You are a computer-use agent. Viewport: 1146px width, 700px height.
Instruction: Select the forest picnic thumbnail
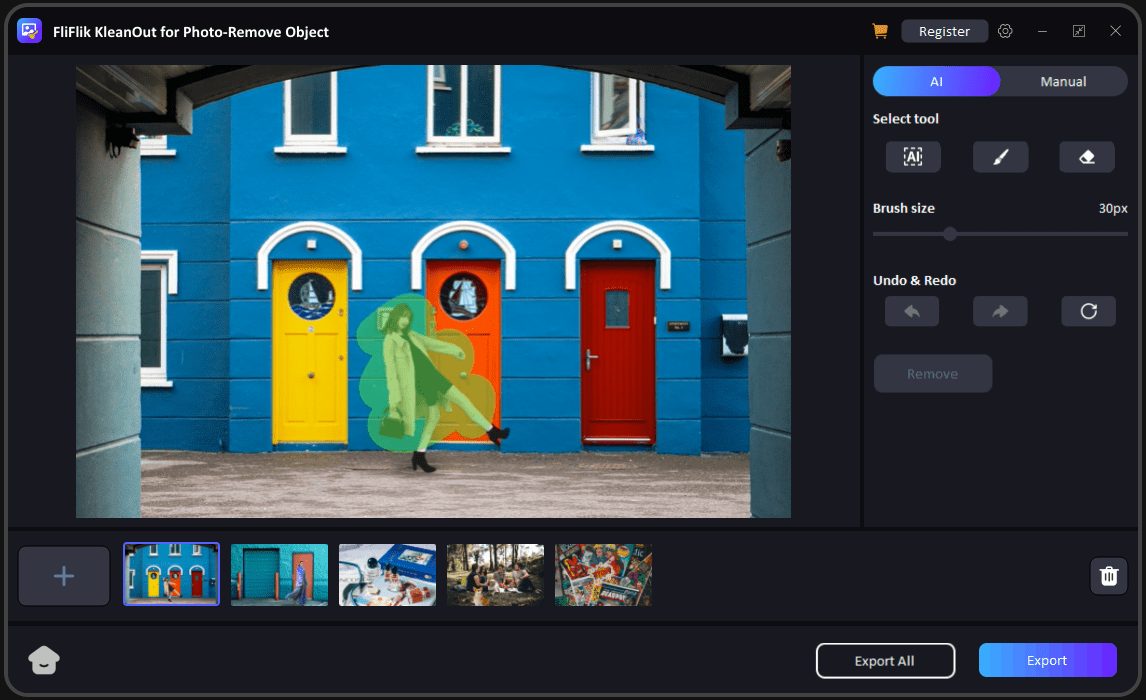[496, 575]
